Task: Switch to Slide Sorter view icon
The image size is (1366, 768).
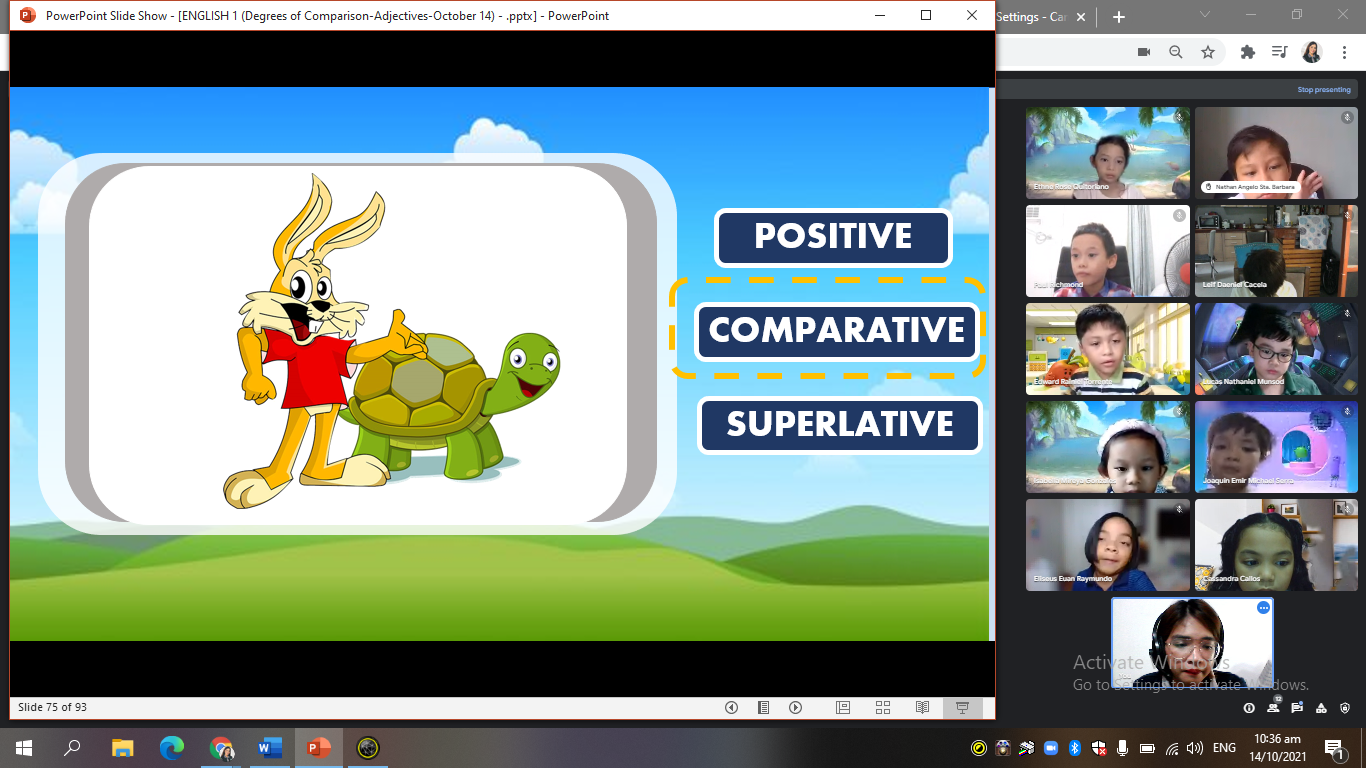Action: tap(883, 708)
